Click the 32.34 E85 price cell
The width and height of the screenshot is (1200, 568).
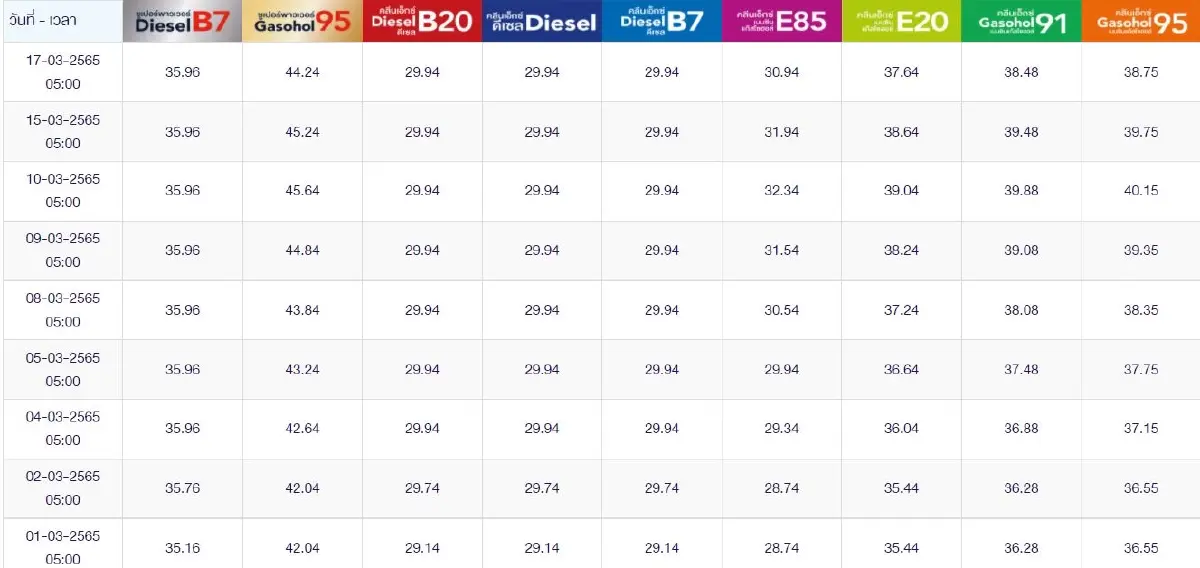tap(782, 191)
